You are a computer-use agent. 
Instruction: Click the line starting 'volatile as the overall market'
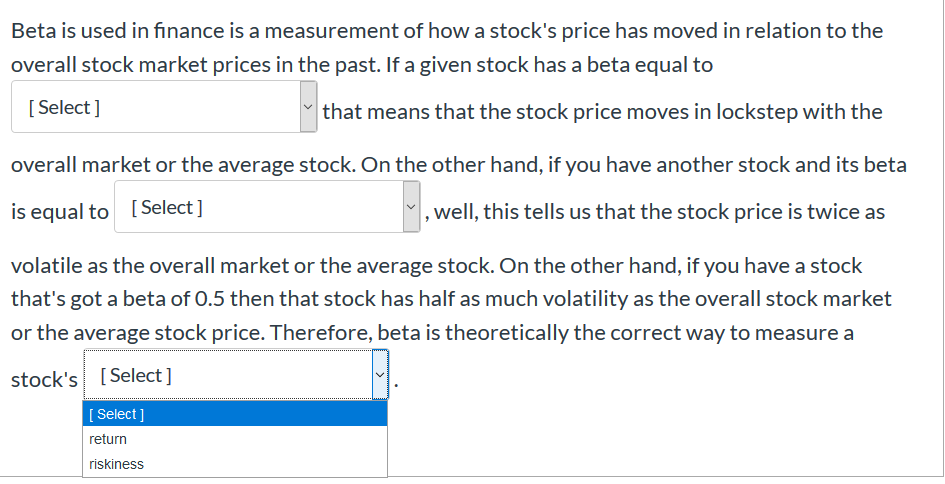(436, 266)
